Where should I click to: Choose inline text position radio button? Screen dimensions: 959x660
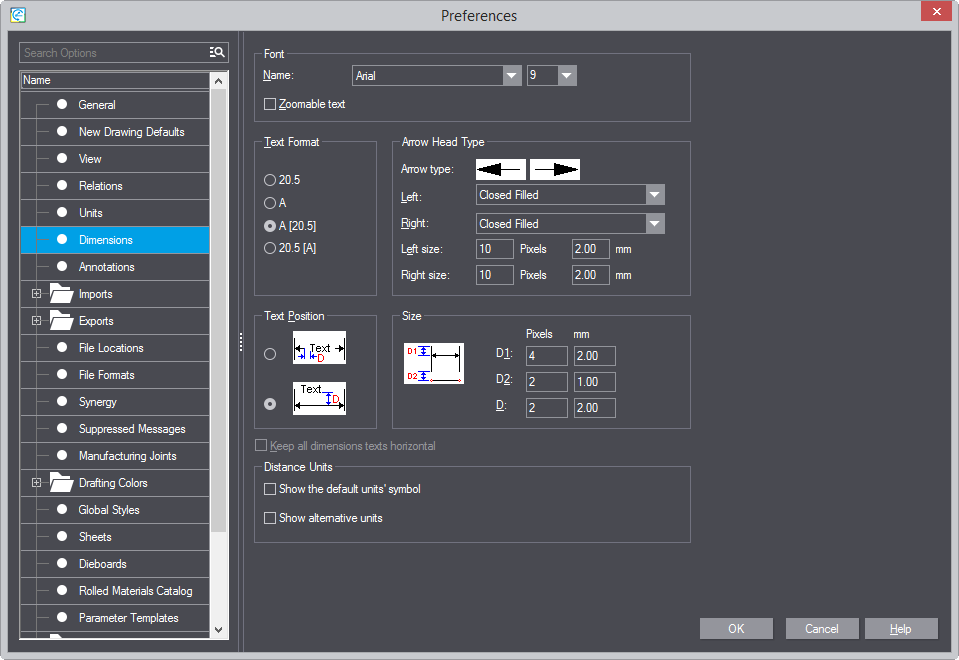[x=270, y=354]
